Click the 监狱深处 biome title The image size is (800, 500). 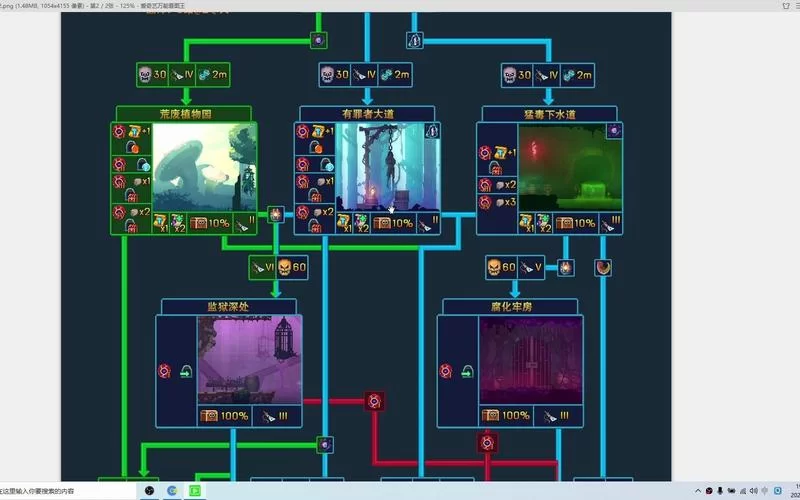tap(229, 307)
